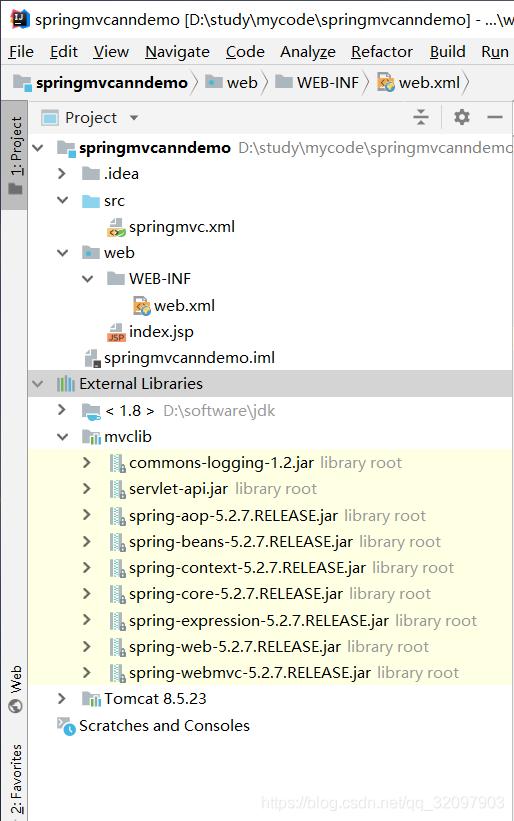Collapse External Libraries node
514x821 pixels.
[38, 384]
